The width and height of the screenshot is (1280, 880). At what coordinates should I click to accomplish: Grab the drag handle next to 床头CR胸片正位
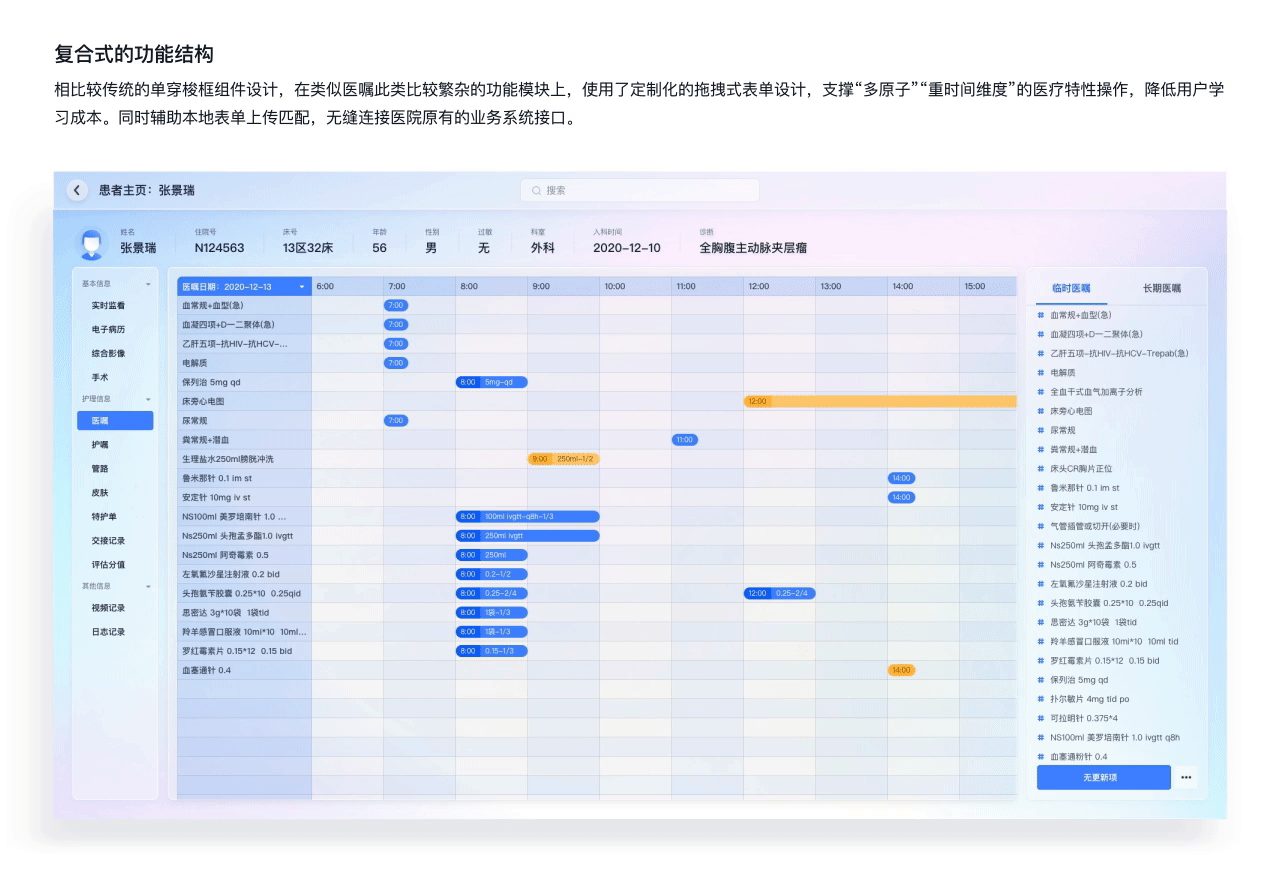coord(1041,469)
